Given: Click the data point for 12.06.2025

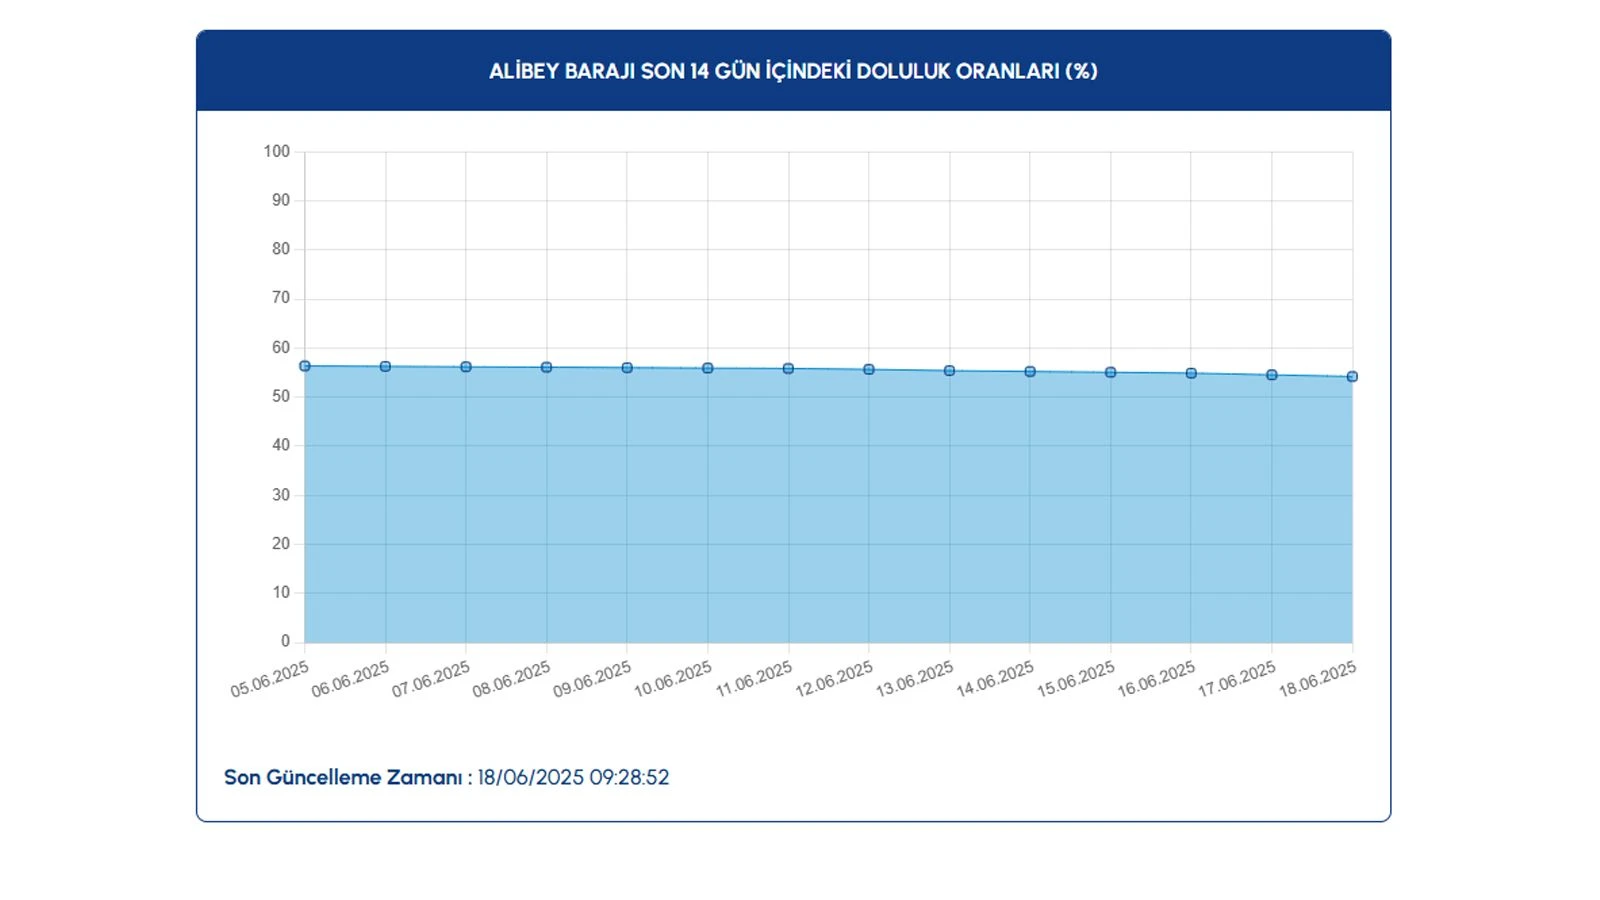Looking at the screenshot, I should point(869,370).
